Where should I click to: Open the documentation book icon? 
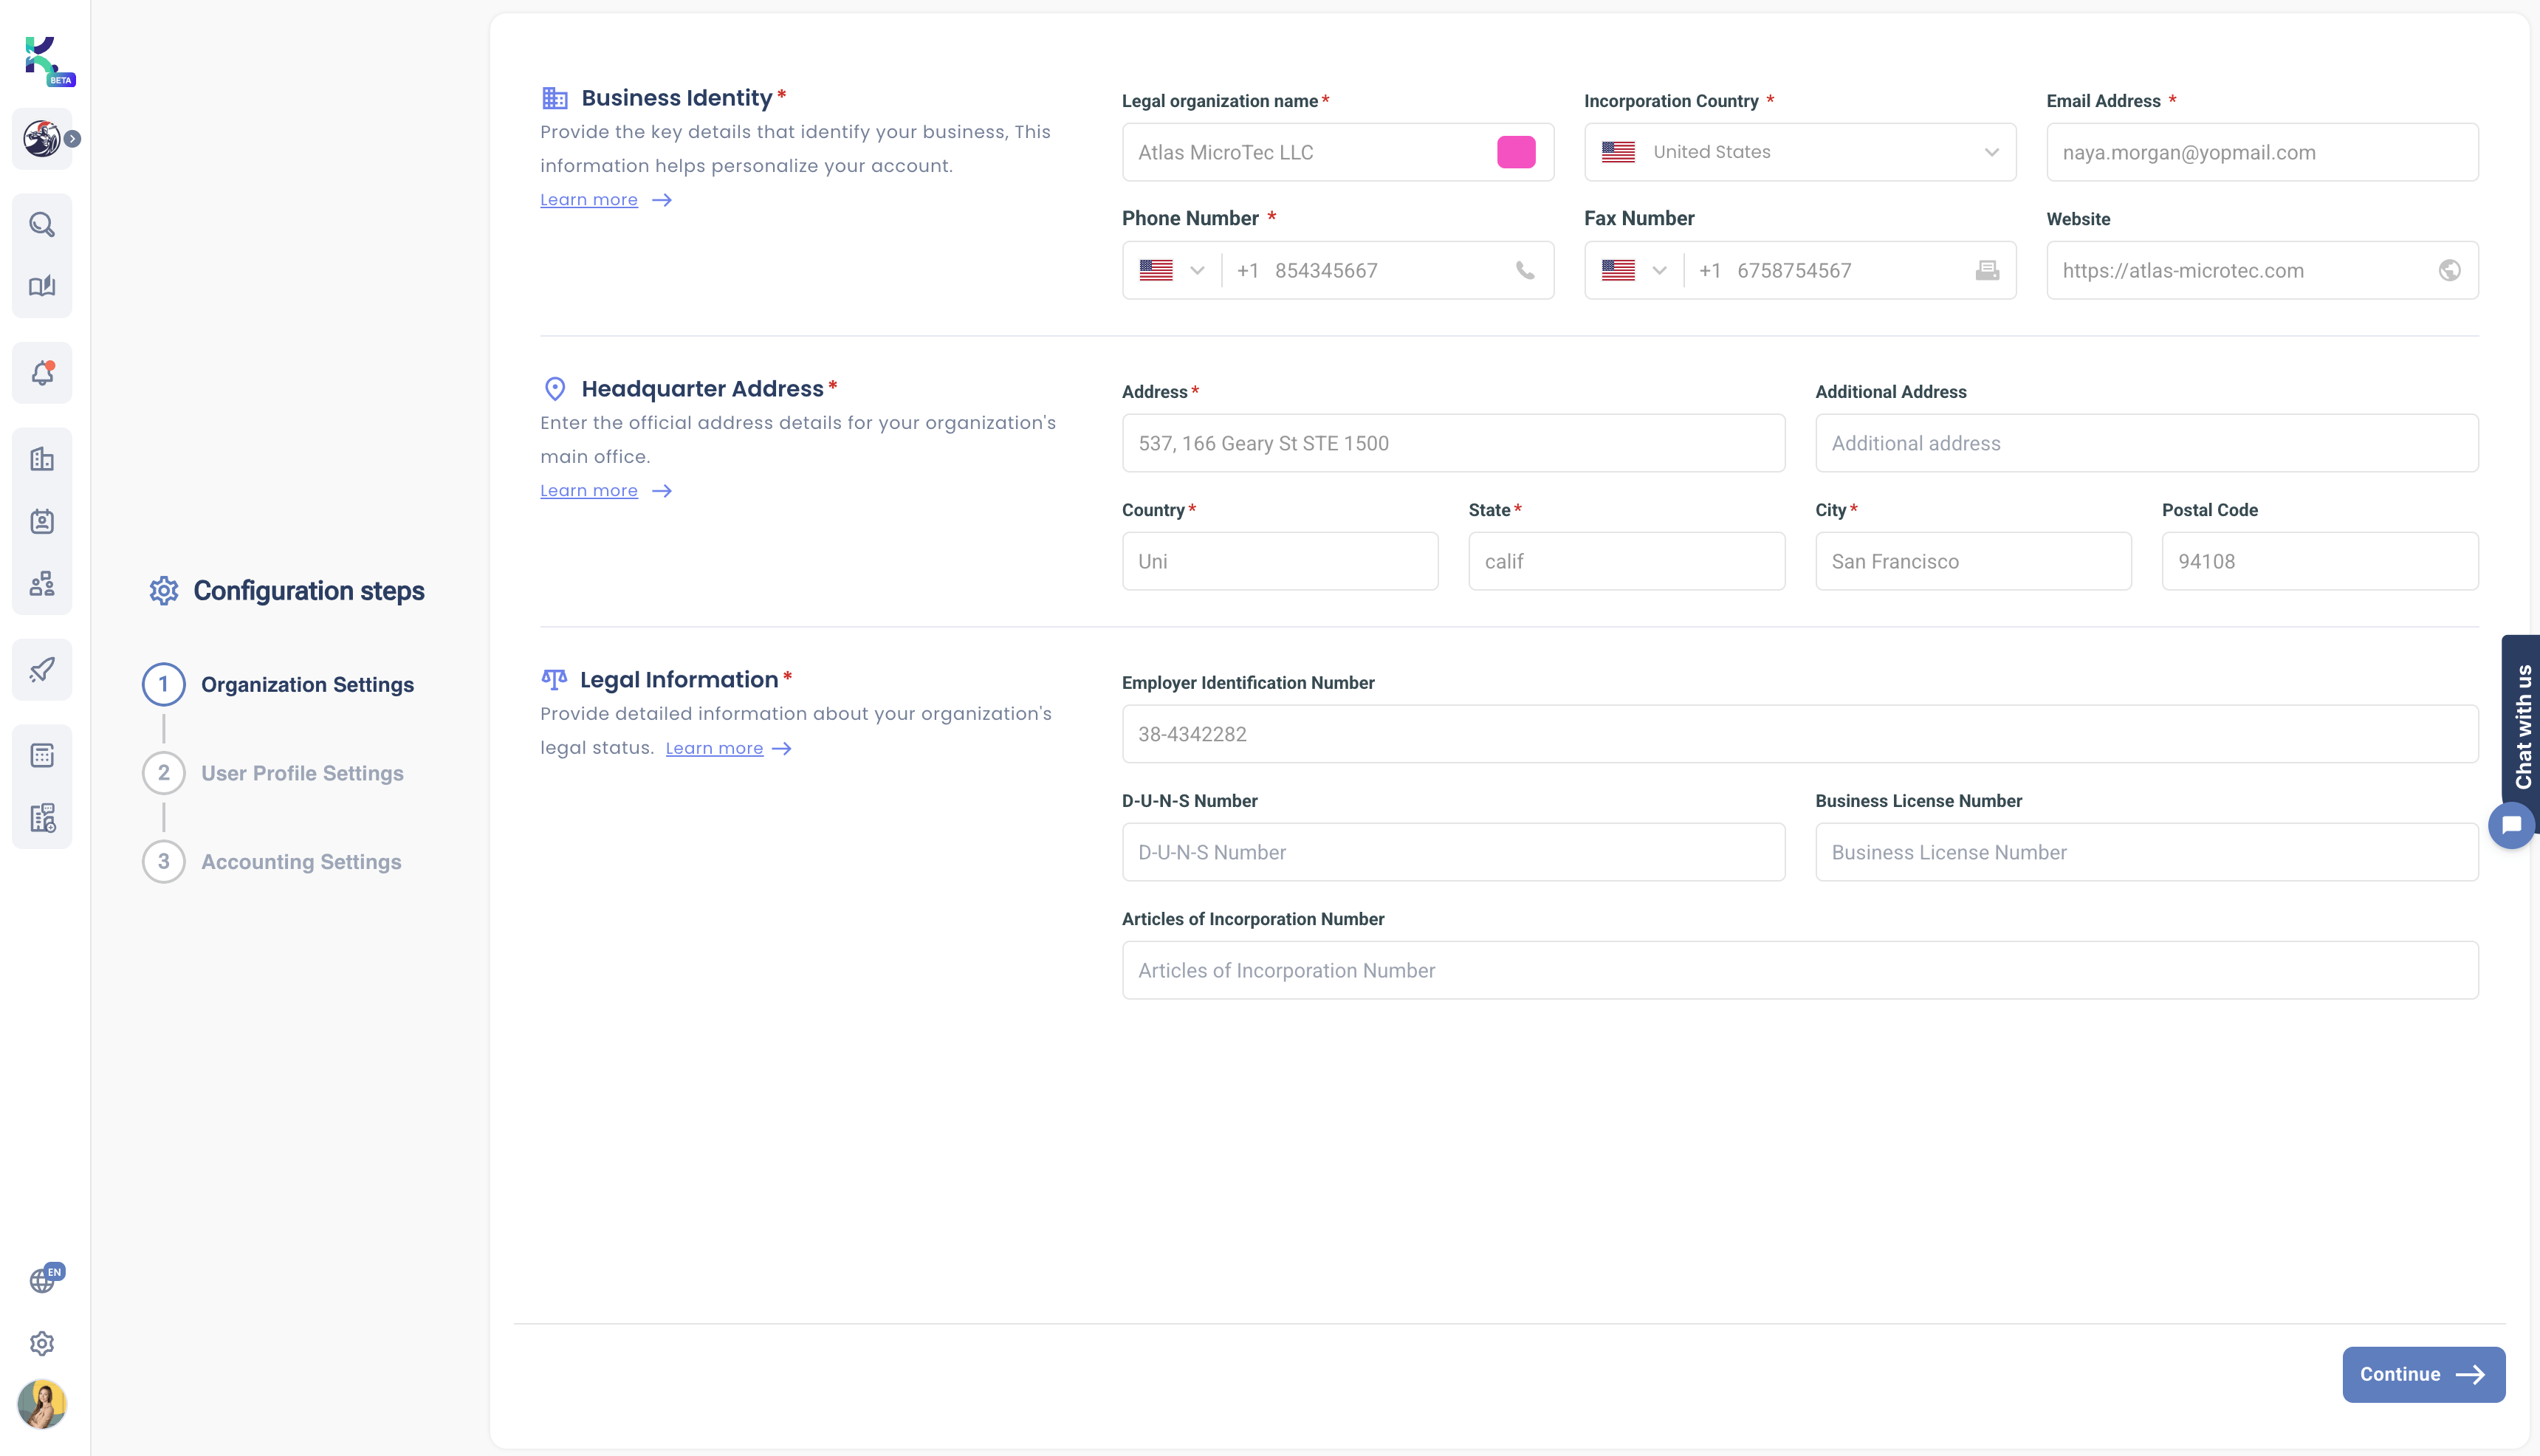click(42, 286)
